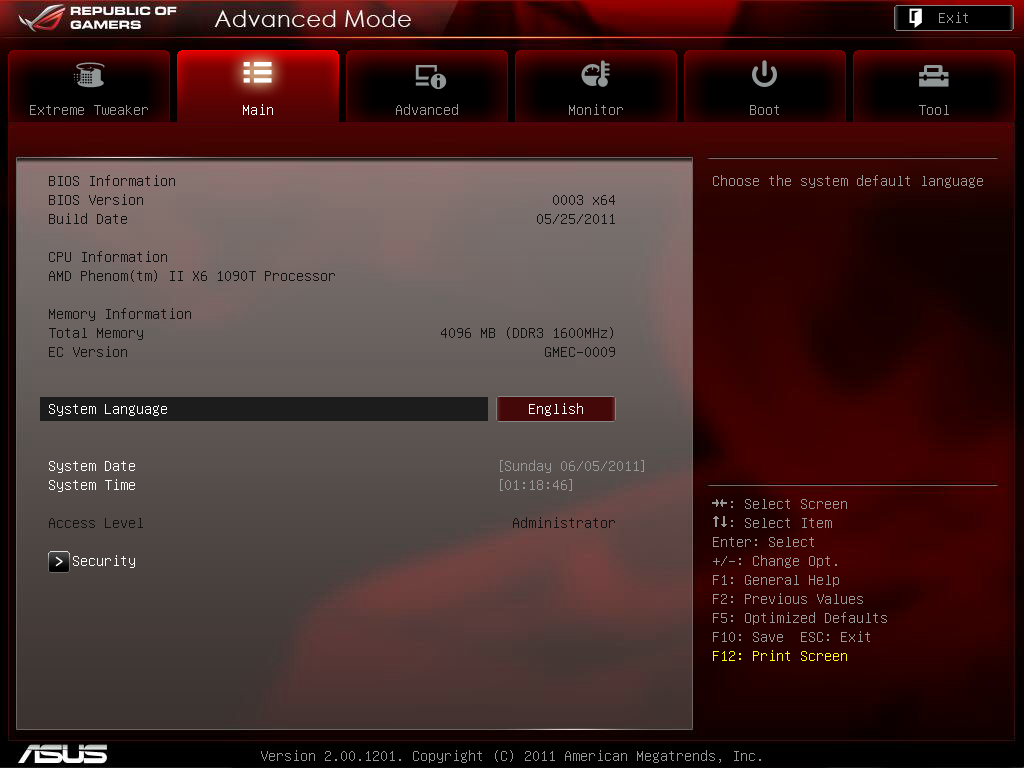Open the Security submenu label
1024x768 pixels.
(104, 561)
